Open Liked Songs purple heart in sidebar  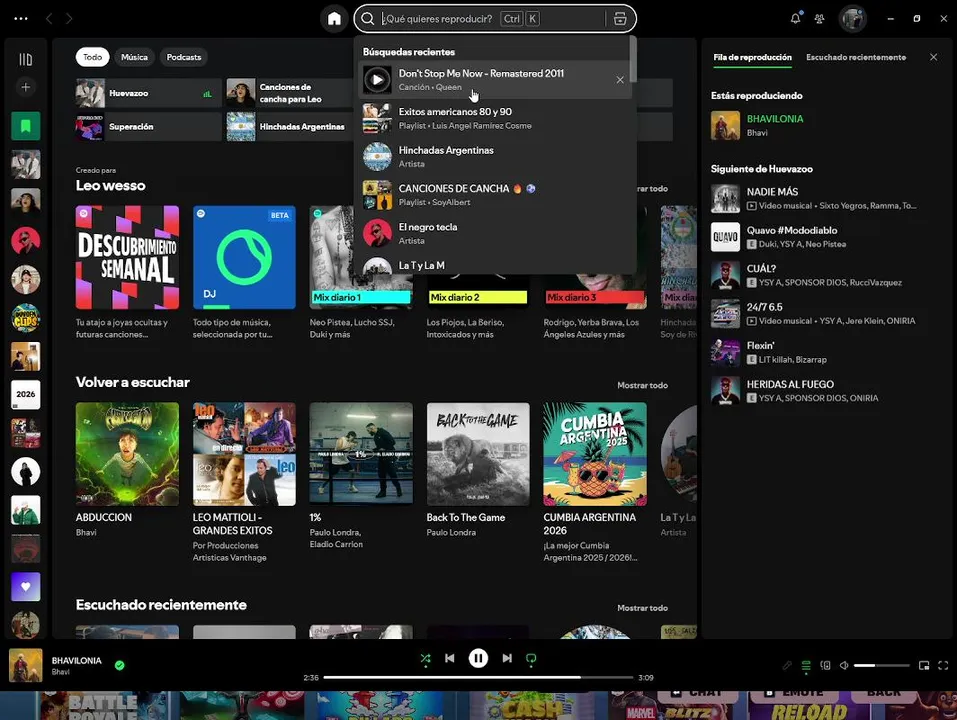[x=26, y=586]
